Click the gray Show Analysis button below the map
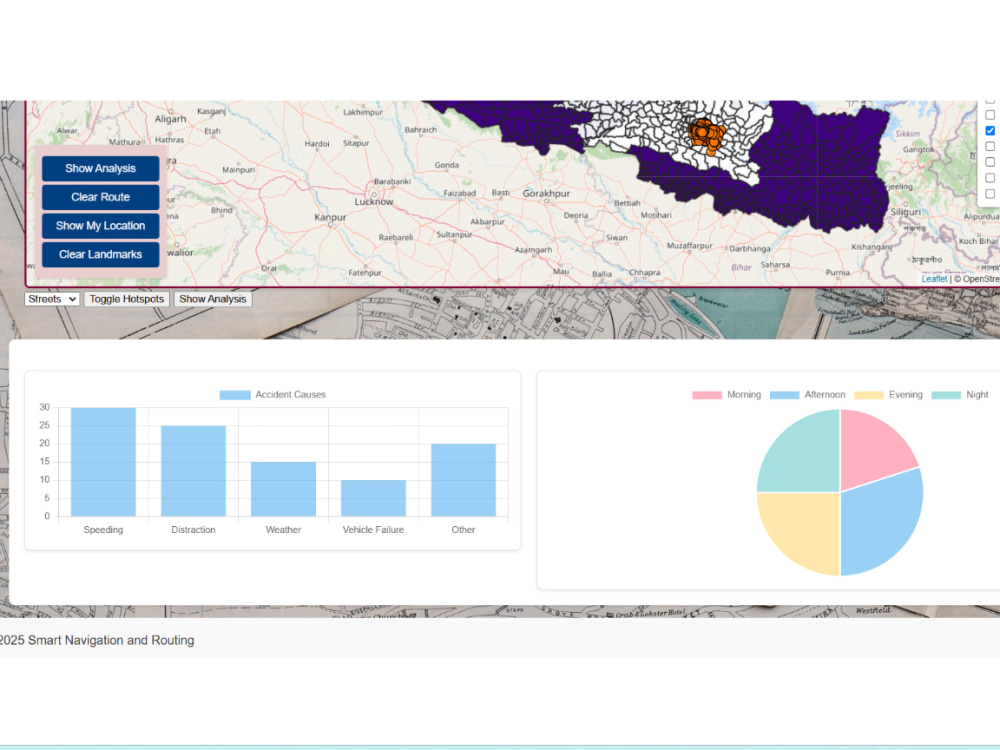 tap(213, 299)
